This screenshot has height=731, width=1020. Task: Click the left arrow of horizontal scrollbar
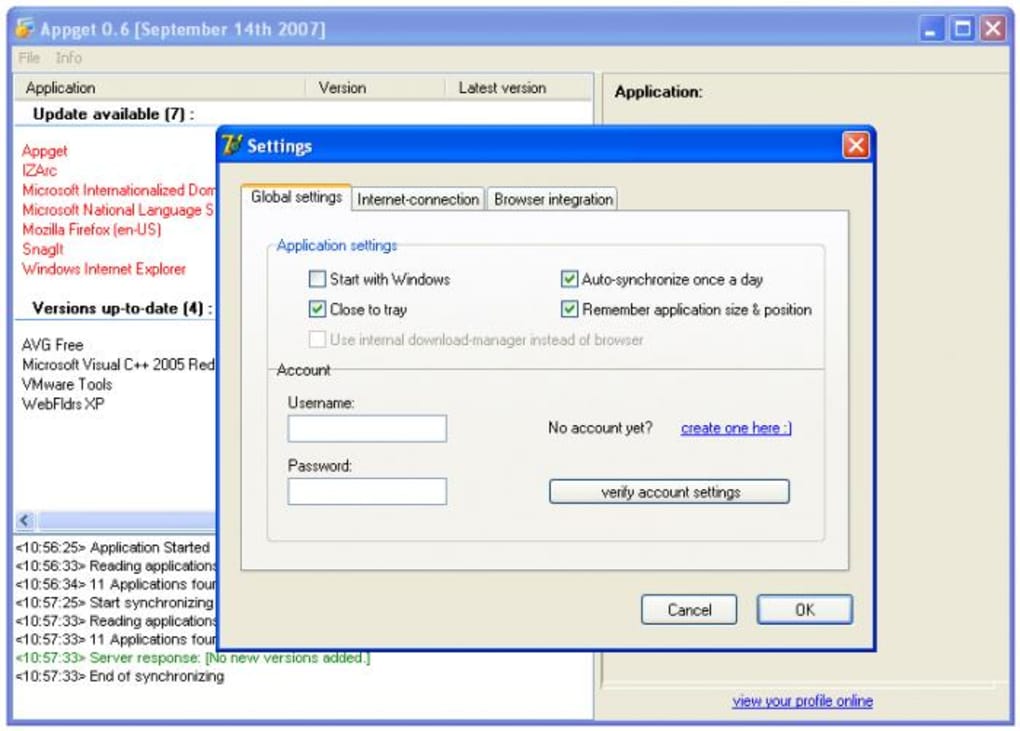click(x=25, y=520)
